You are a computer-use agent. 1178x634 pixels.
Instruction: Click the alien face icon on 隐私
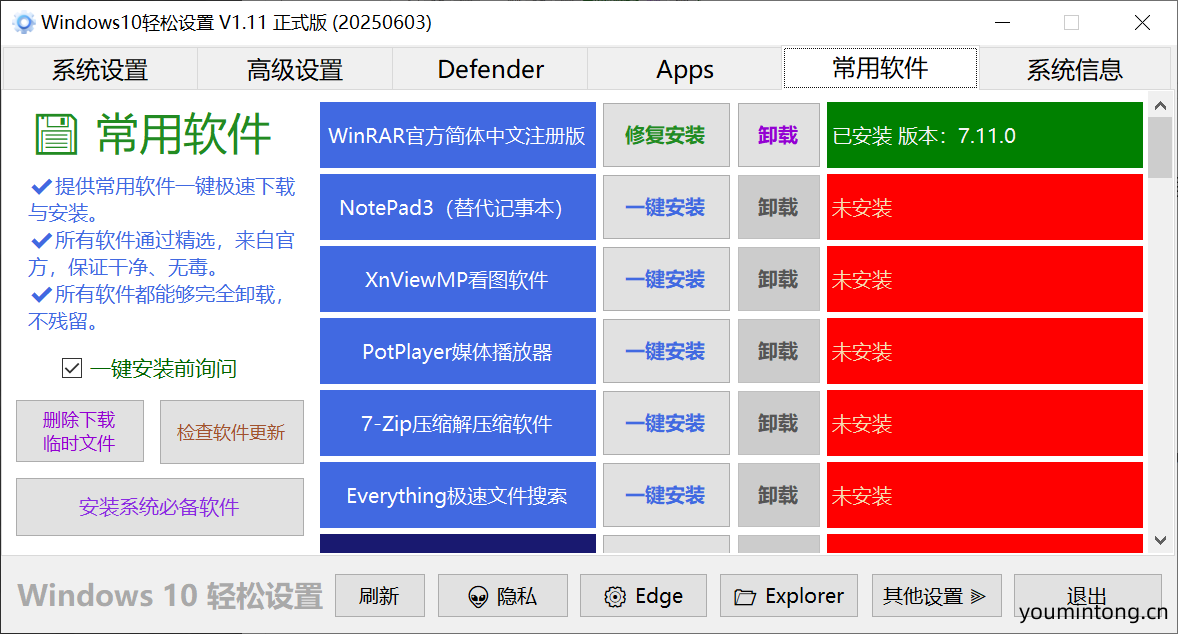pos(478,597)
